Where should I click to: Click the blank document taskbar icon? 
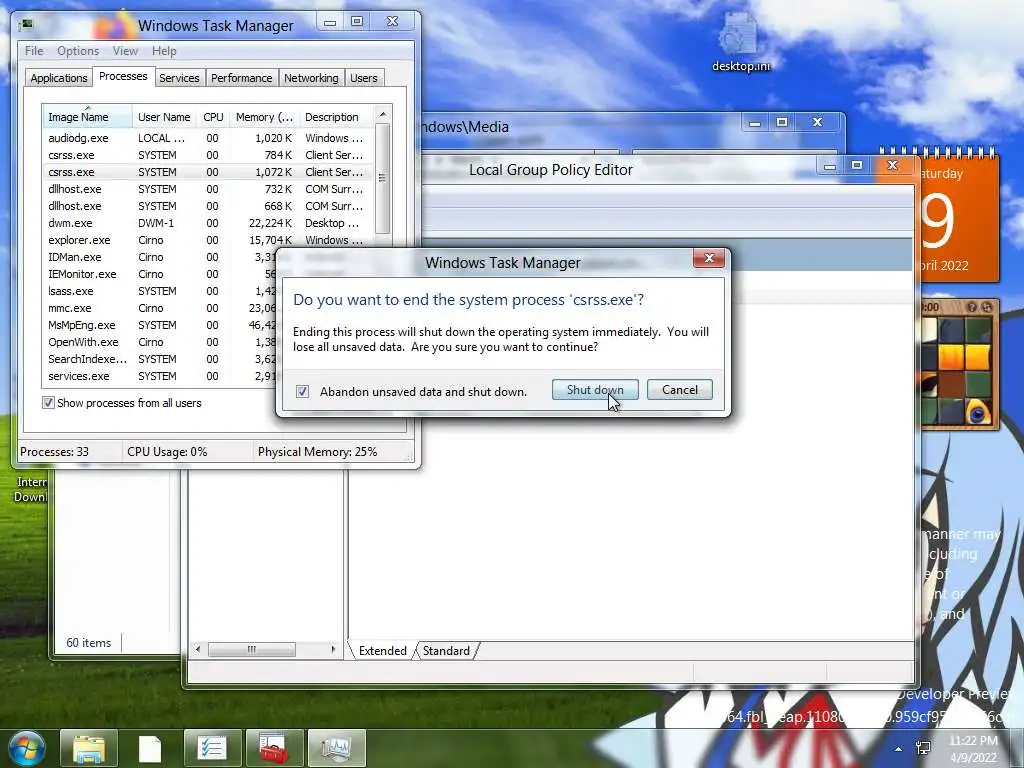(150, 748)
